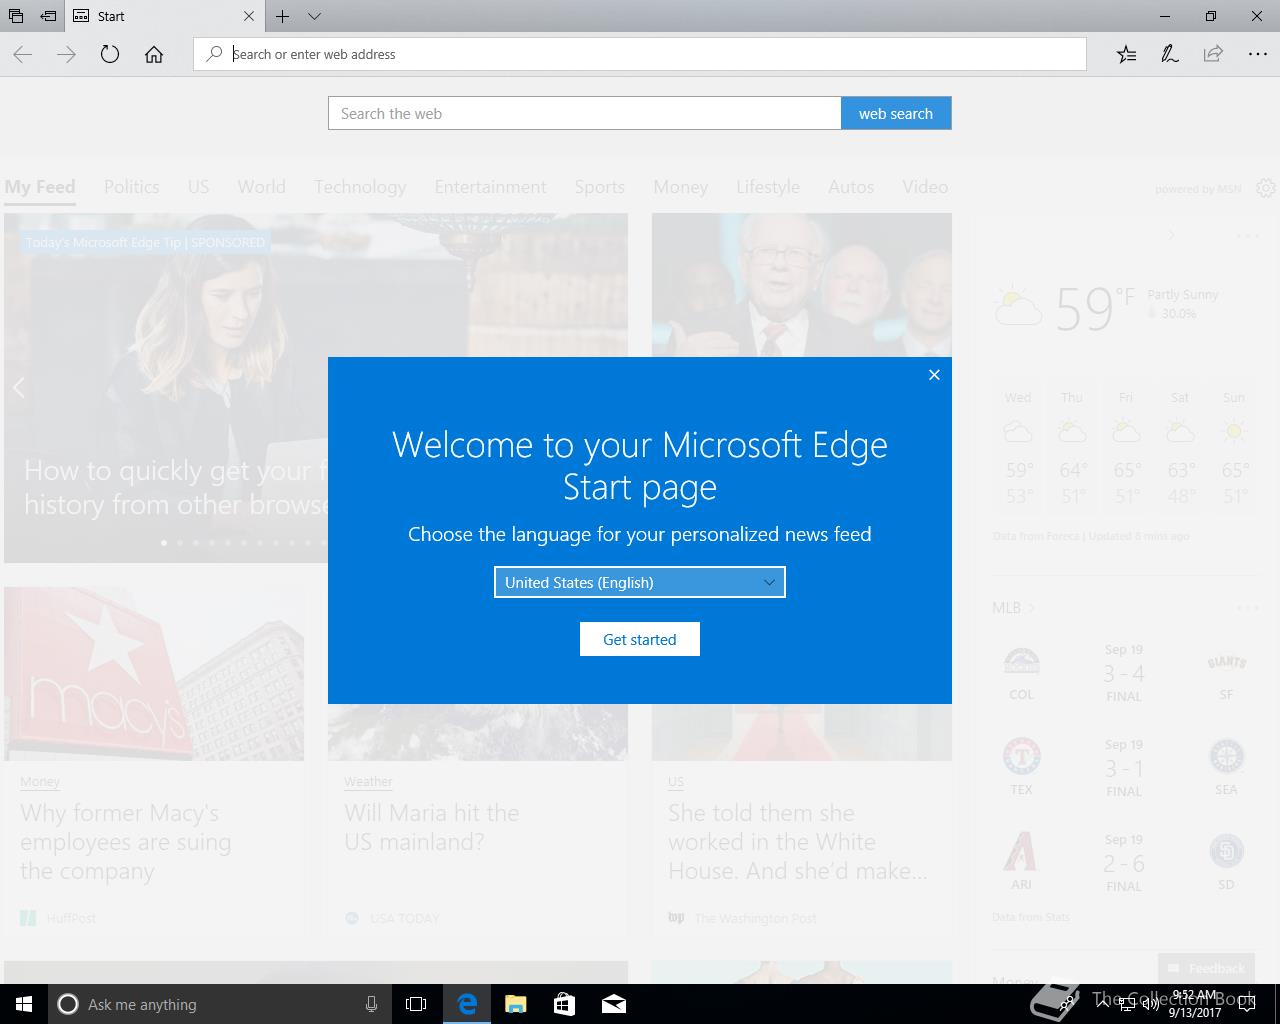Image resolution: width=1280 pixels, height=1024 pixels.
Task: Click the Forward navigation arrow
Action: [67, 54]
